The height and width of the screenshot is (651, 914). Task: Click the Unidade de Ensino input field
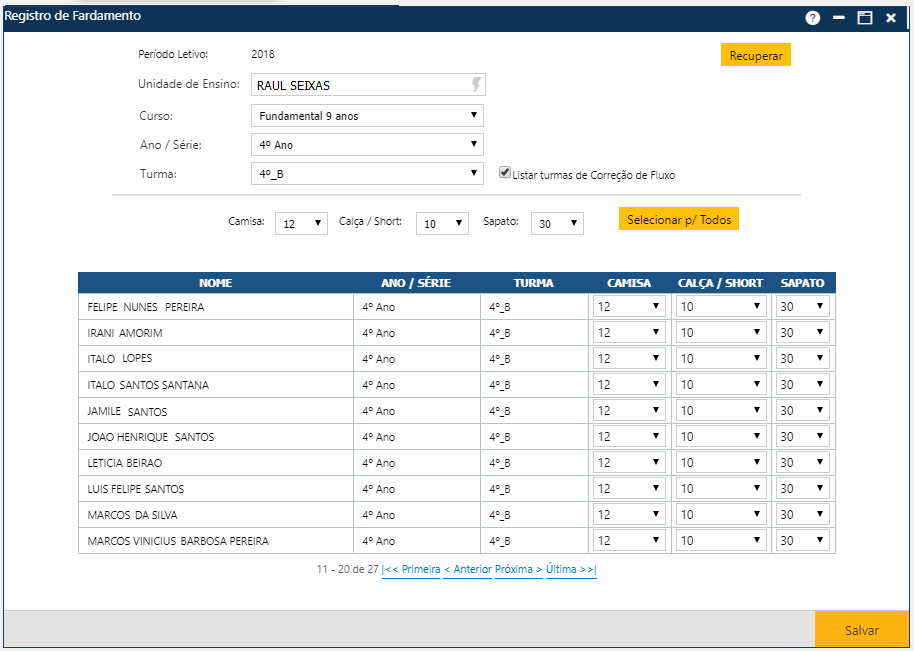[360, 86]
